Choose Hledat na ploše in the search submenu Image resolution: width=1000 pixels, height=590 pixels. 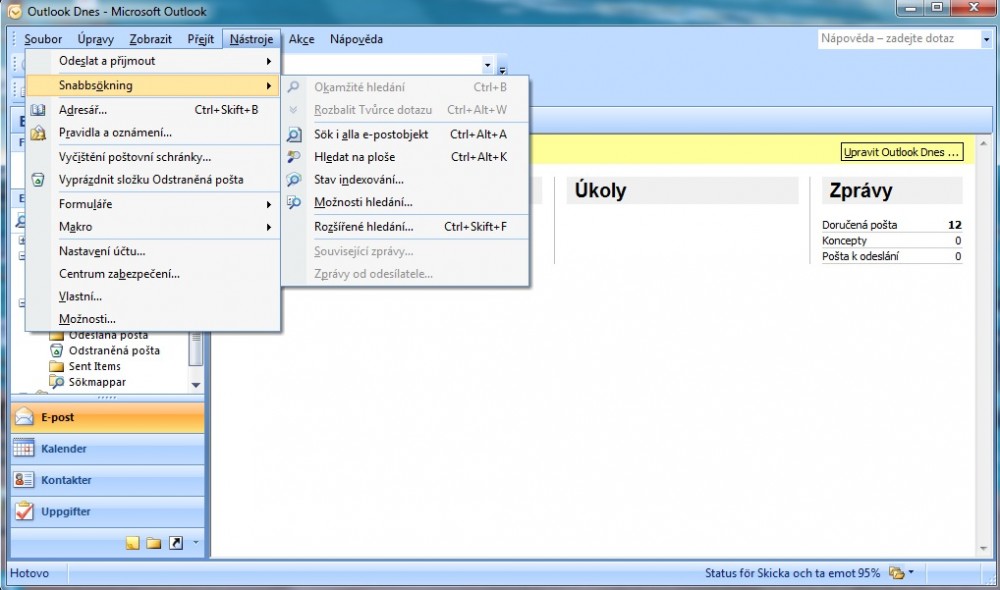point(354,157)
